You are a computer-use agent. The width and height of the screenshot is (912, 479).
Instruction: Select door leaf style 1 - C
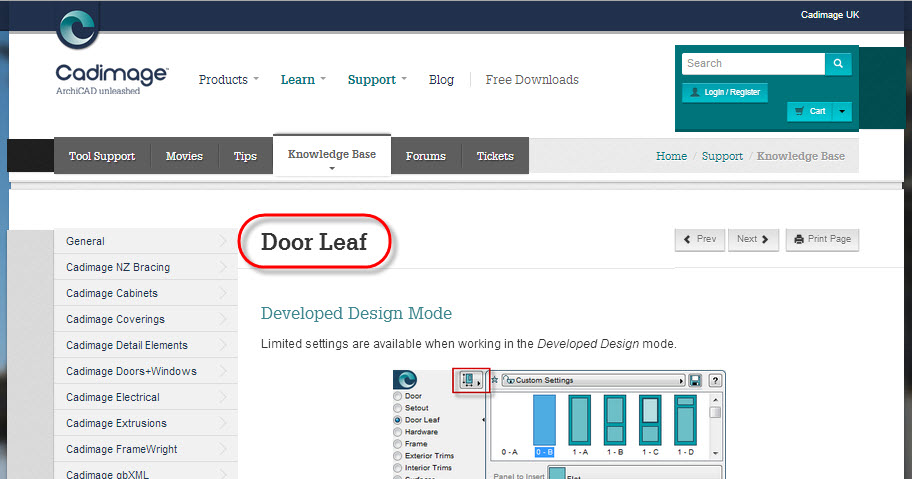(650, 426)
